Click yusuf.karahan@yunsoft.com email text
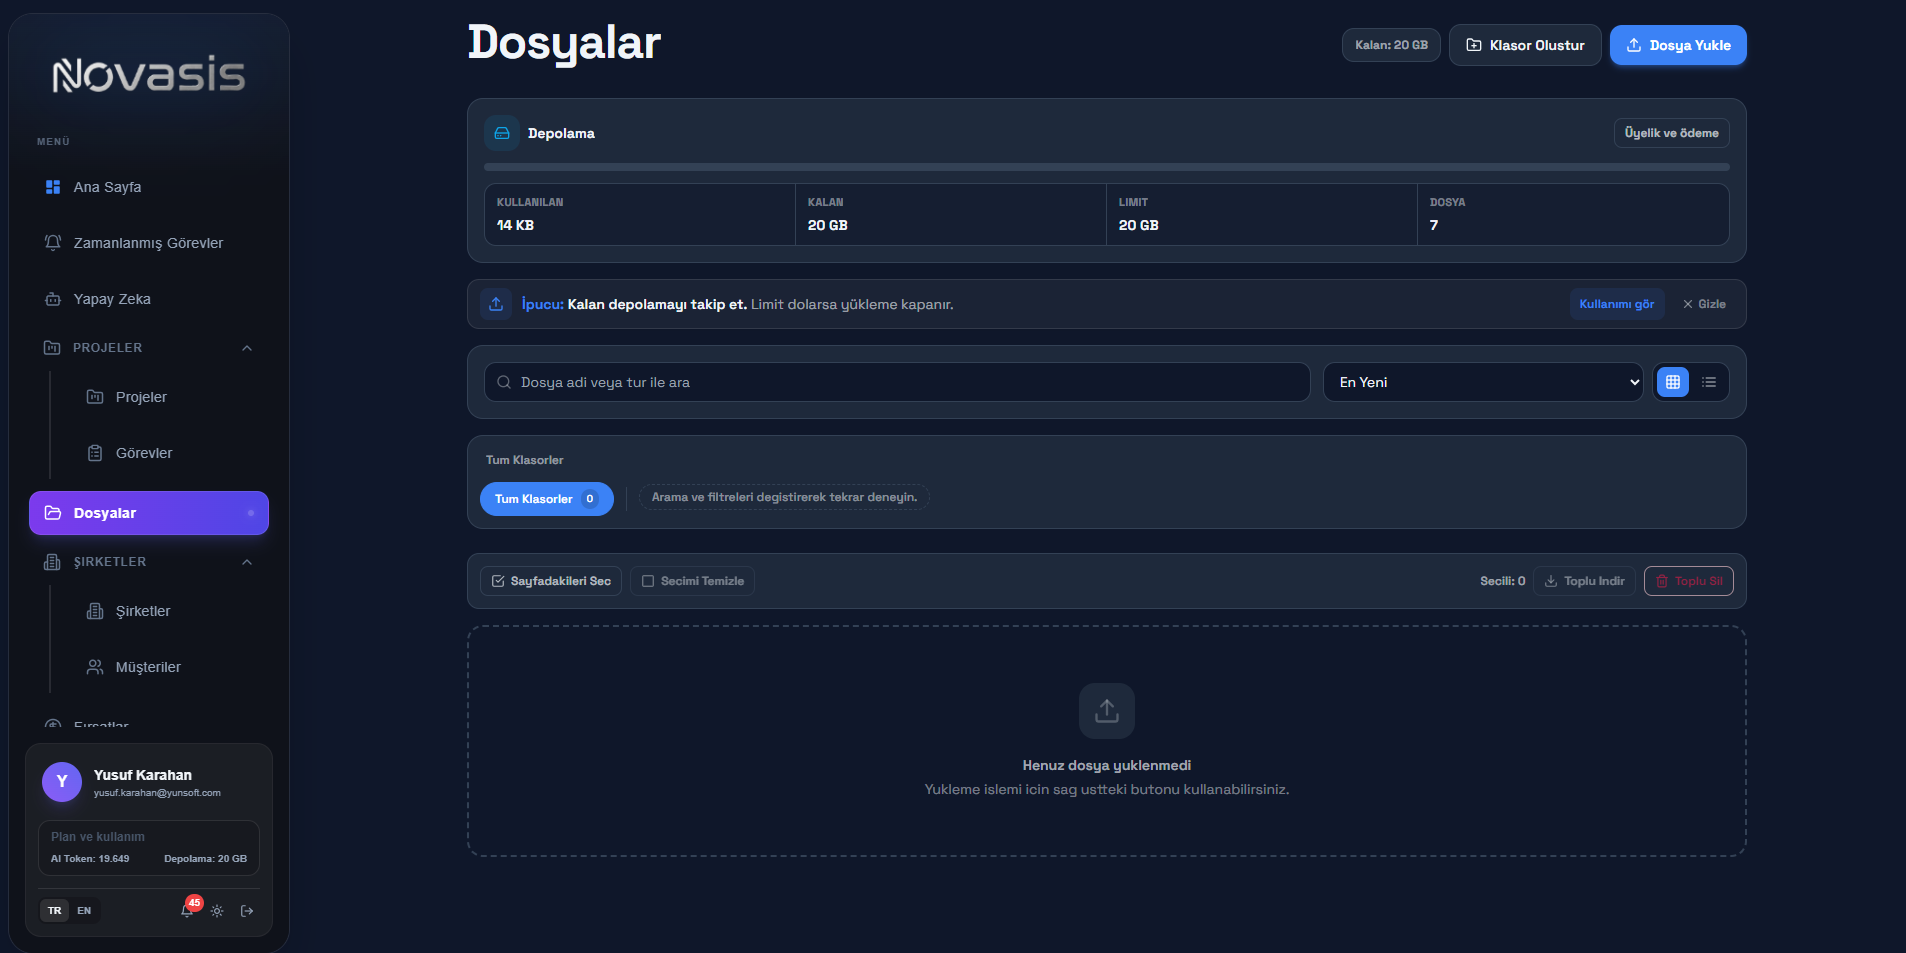 (157, 793)
